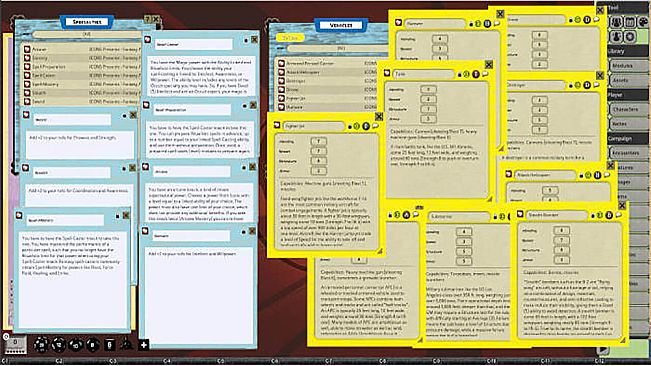This screenshot has width=651, height=366.
Task: Open the color palette icon in the Tool section
Action: pyautogui.click(x=643, y=22)
